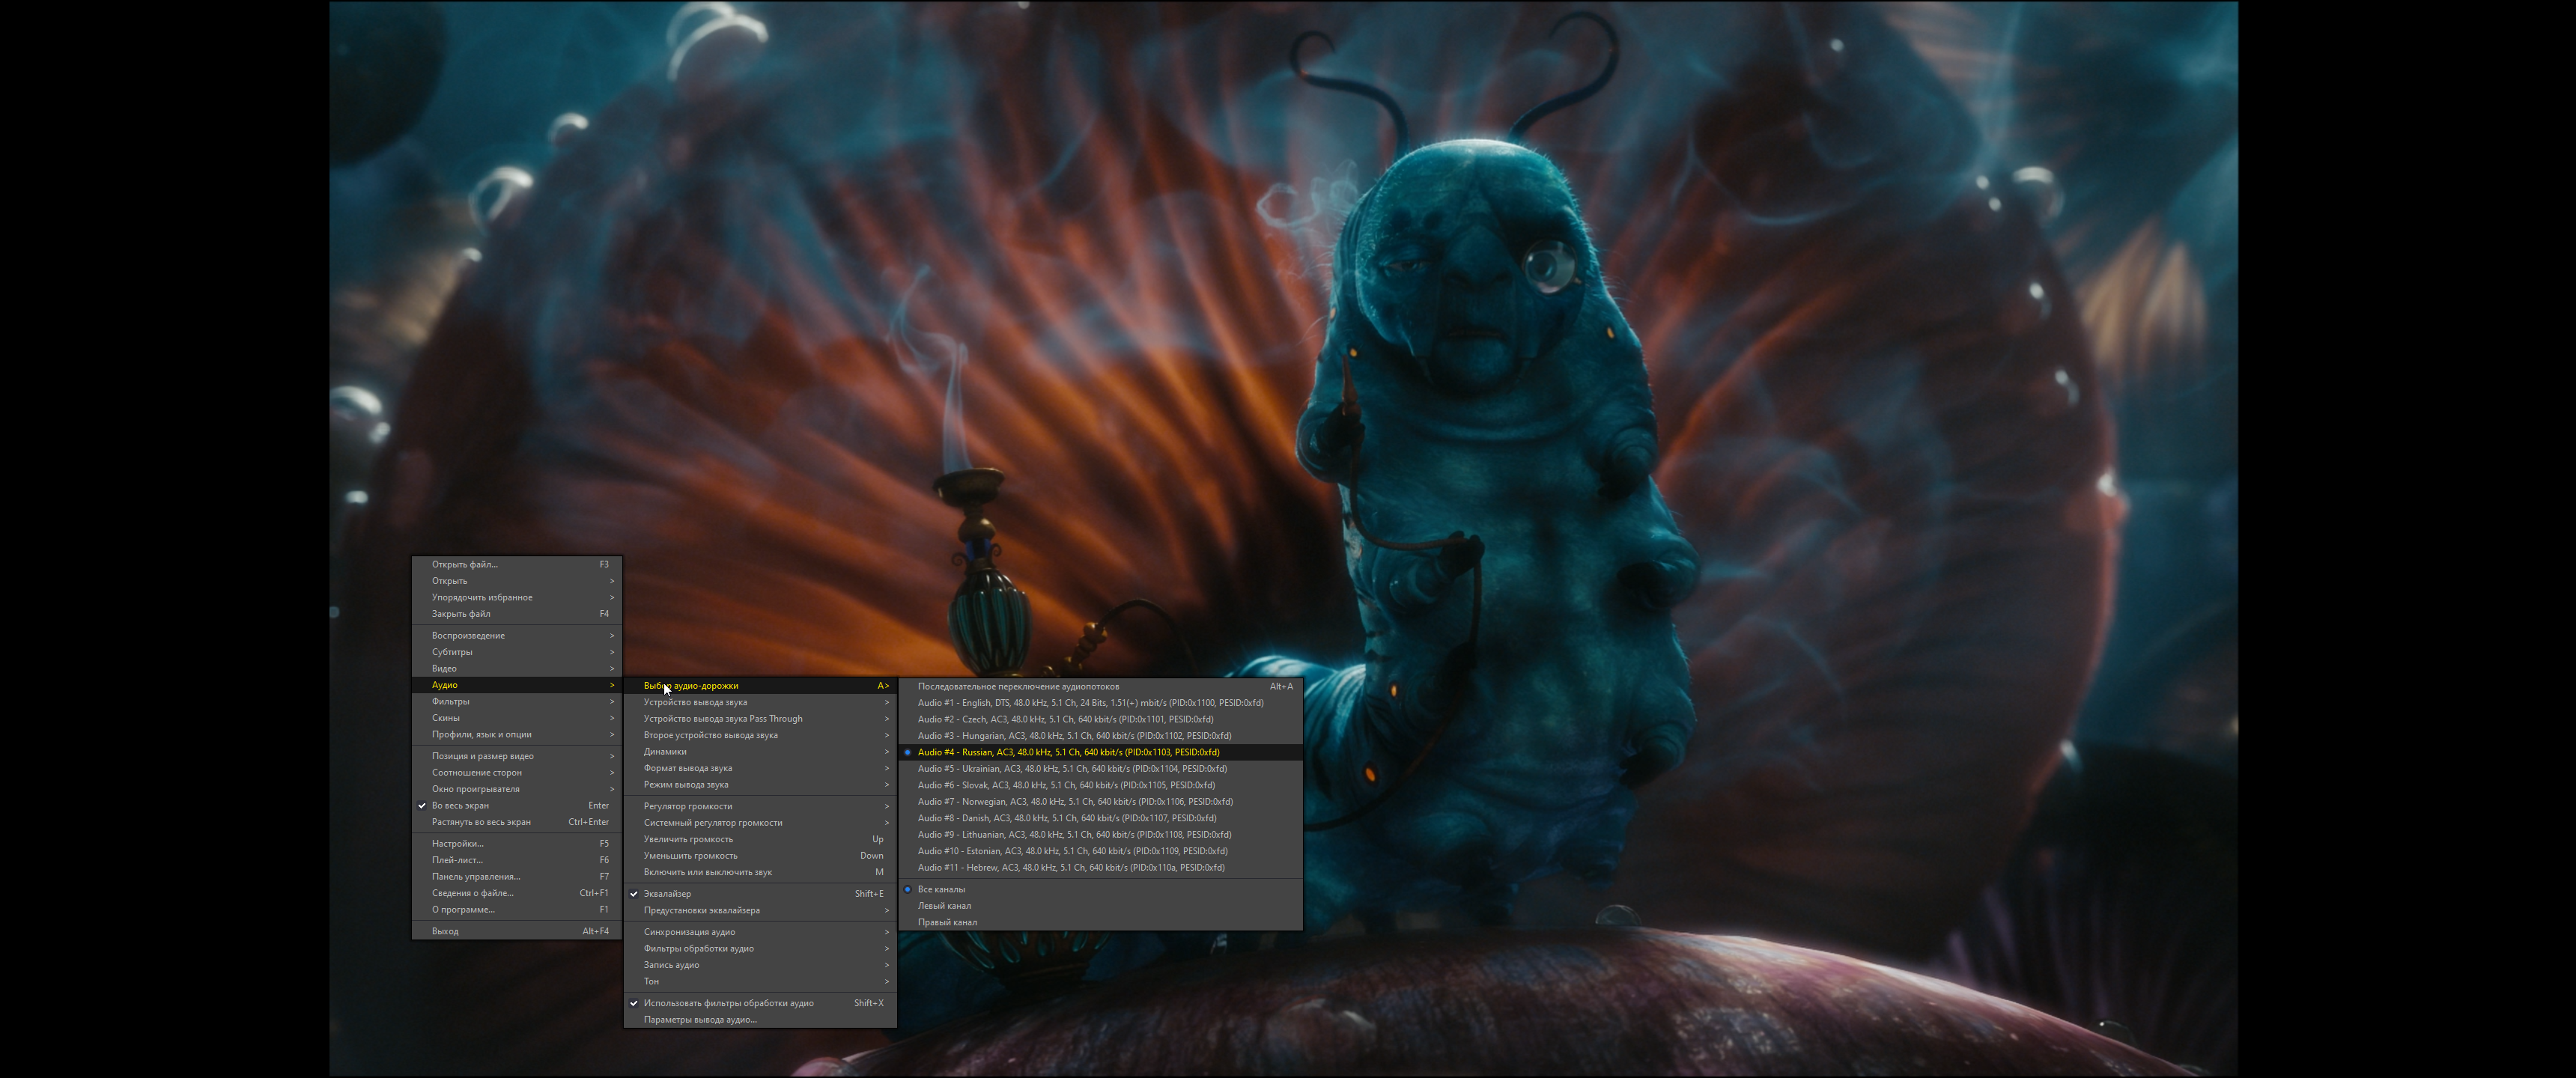Expand the 'Режим вывода звука' submenu

760,784
